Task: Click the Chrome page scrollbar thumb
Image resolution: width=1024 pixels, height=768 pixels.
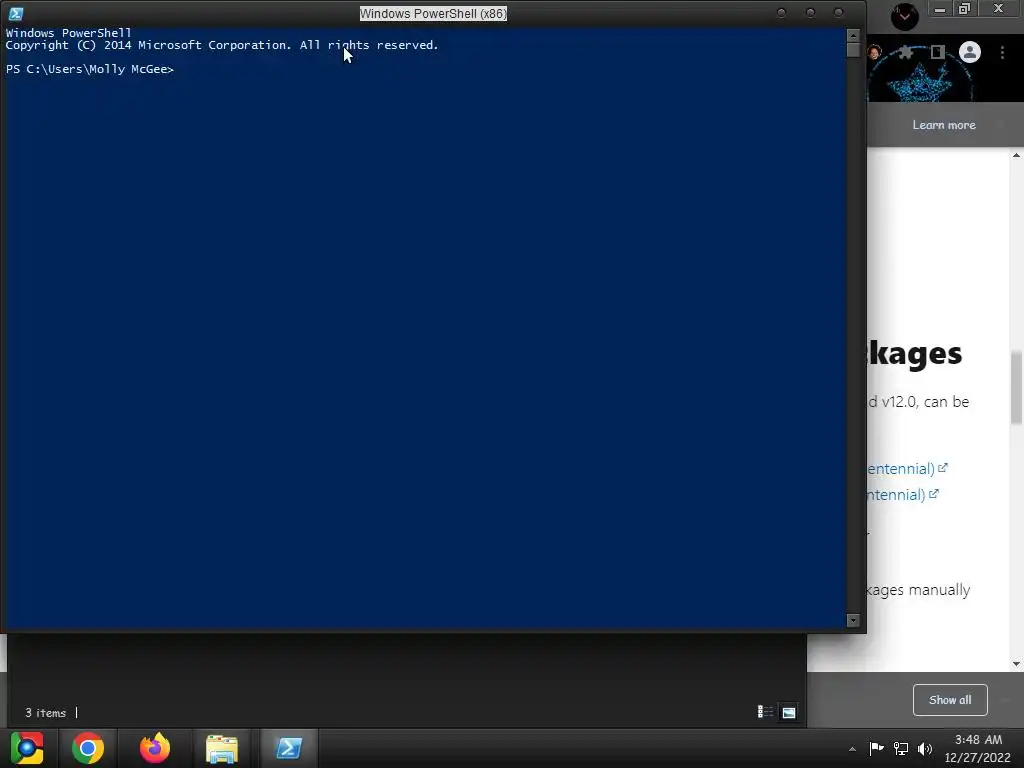Action: coord(1016,387)
